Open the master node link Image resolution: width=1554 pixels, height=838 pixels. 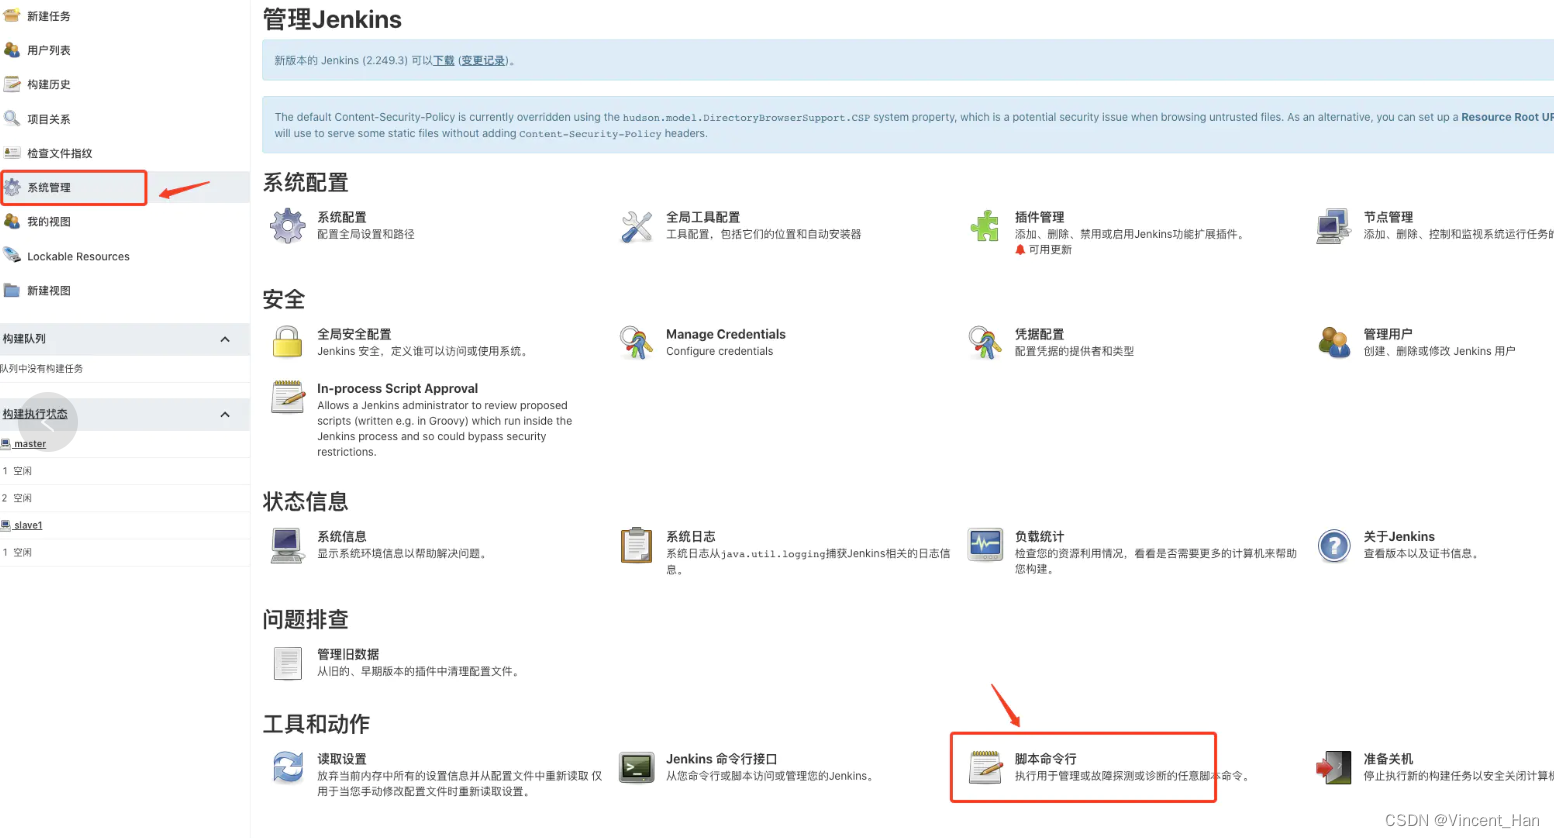30,444
